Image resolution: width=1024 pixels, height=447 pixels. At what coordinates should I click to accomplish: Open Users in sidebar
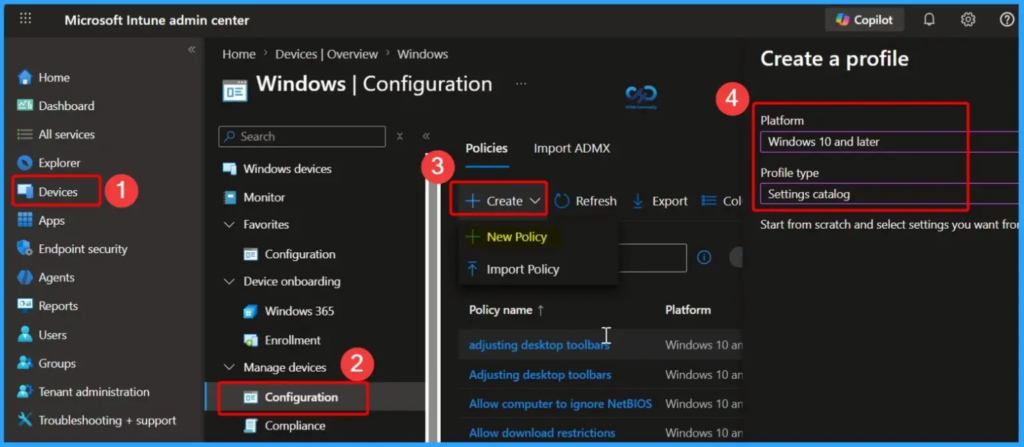coord(42,335)
